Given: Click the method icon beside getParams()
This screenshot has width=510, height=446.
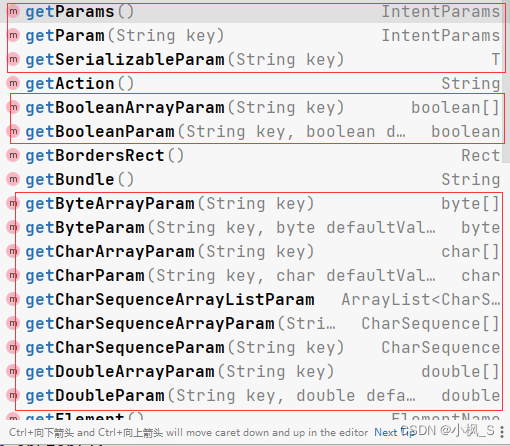Looking at the screenshot, I should coord(13,11).
